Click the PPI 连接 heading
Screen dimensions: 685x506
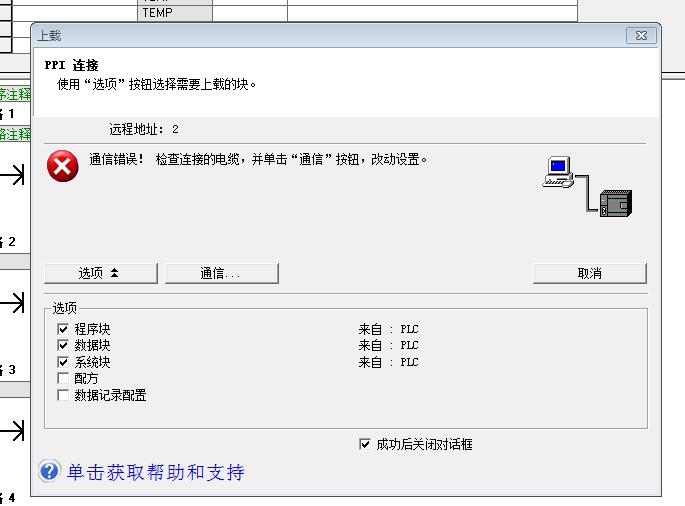click(x=71, y=65)
